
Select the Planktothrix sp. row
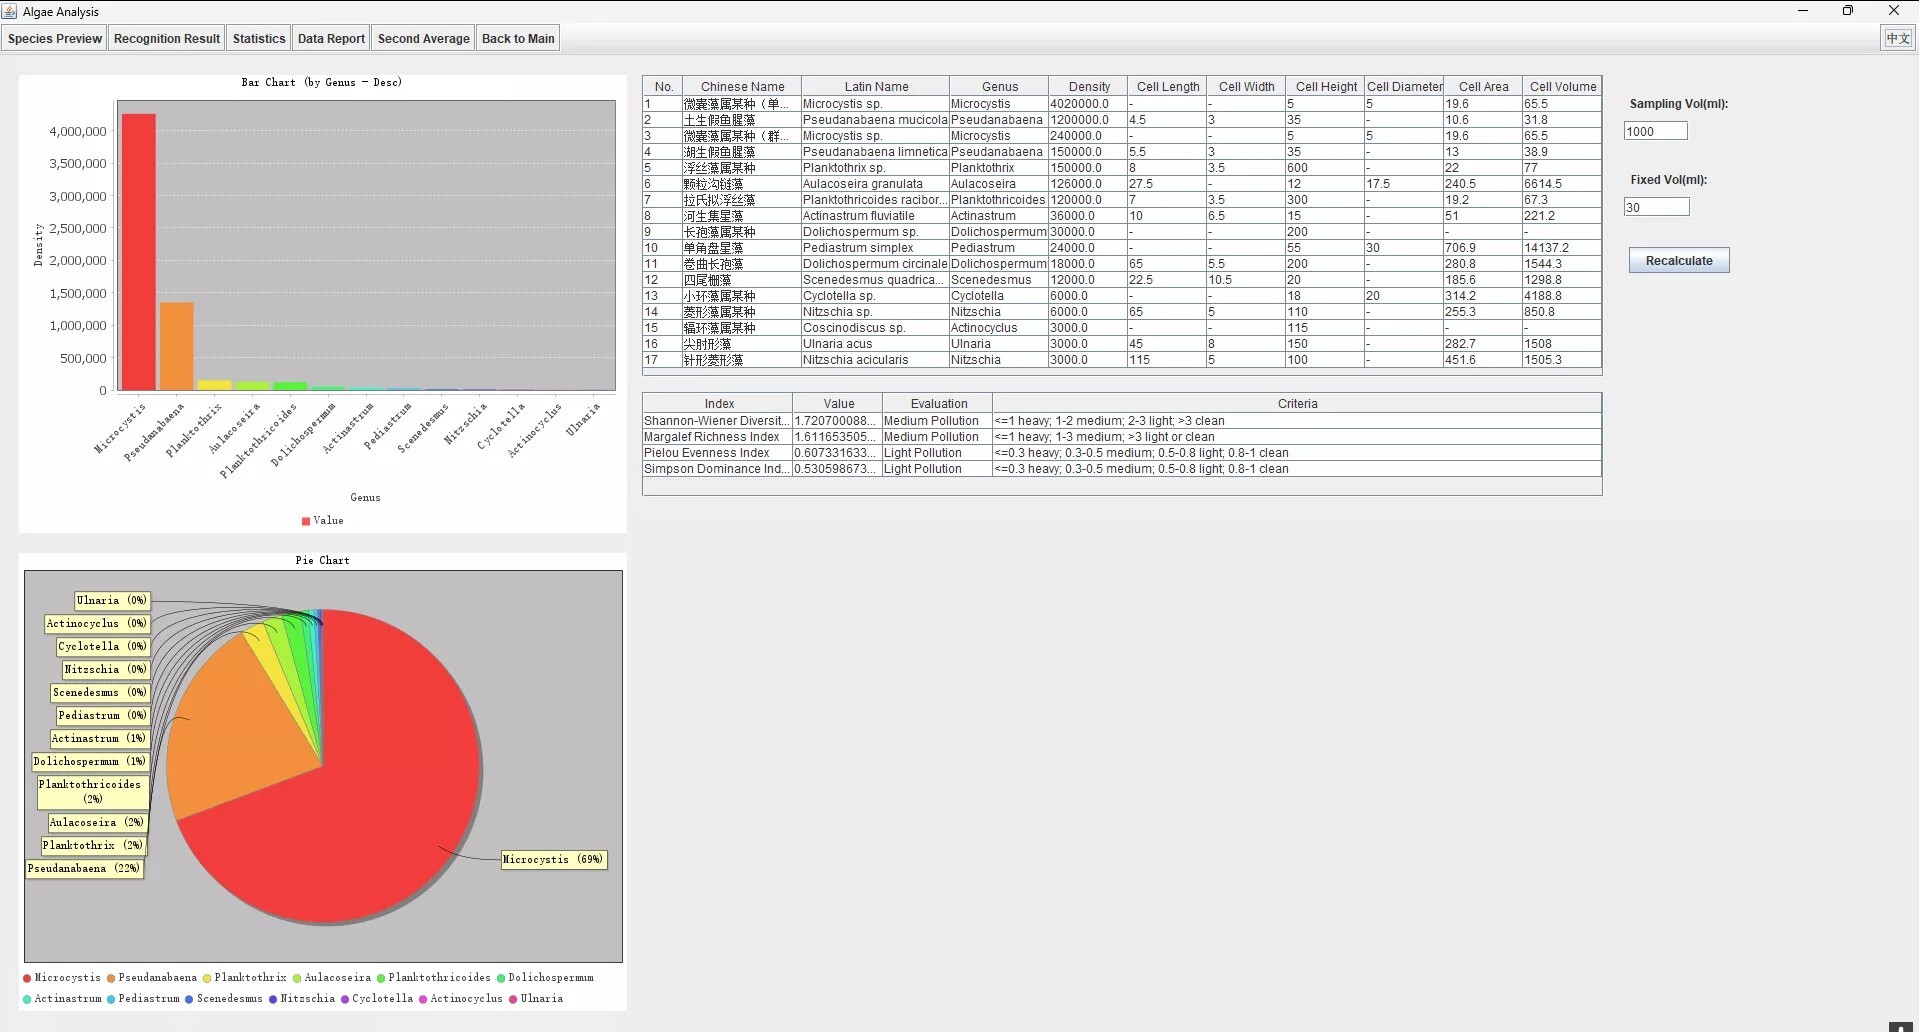coord(1122,168)
